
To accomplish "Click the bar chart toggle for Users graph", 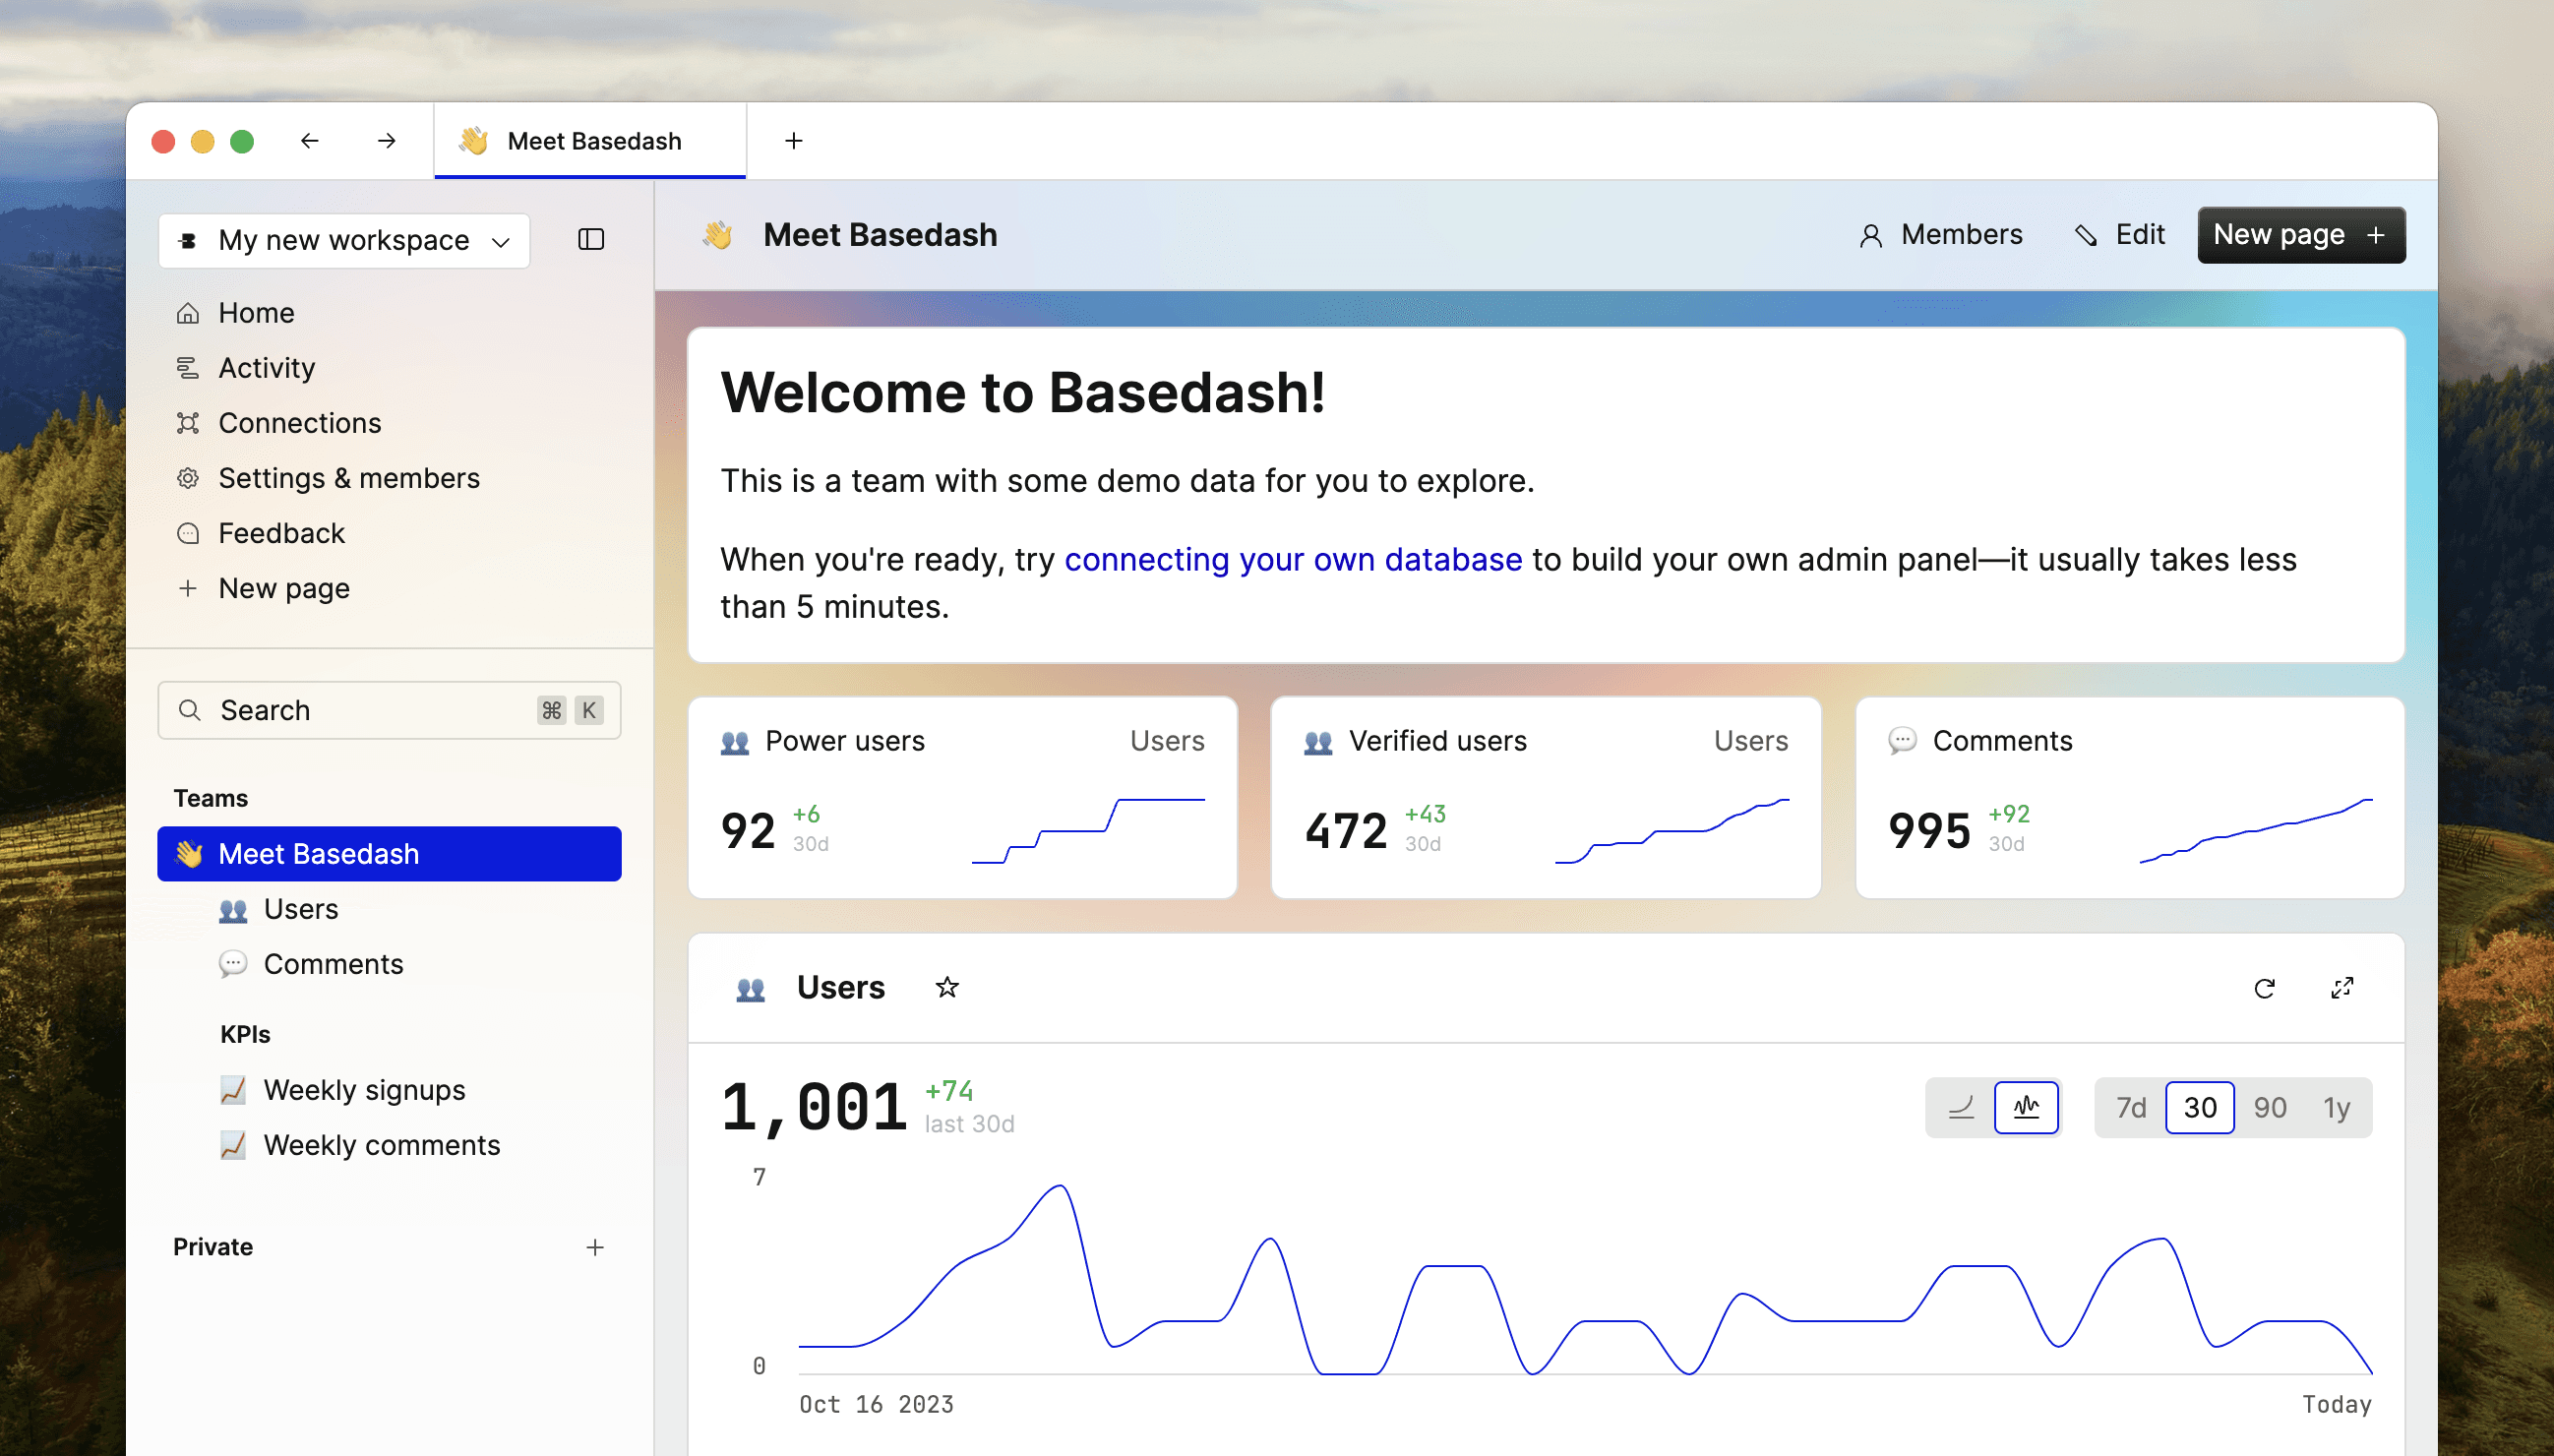I will (x=2026, y=1105).
